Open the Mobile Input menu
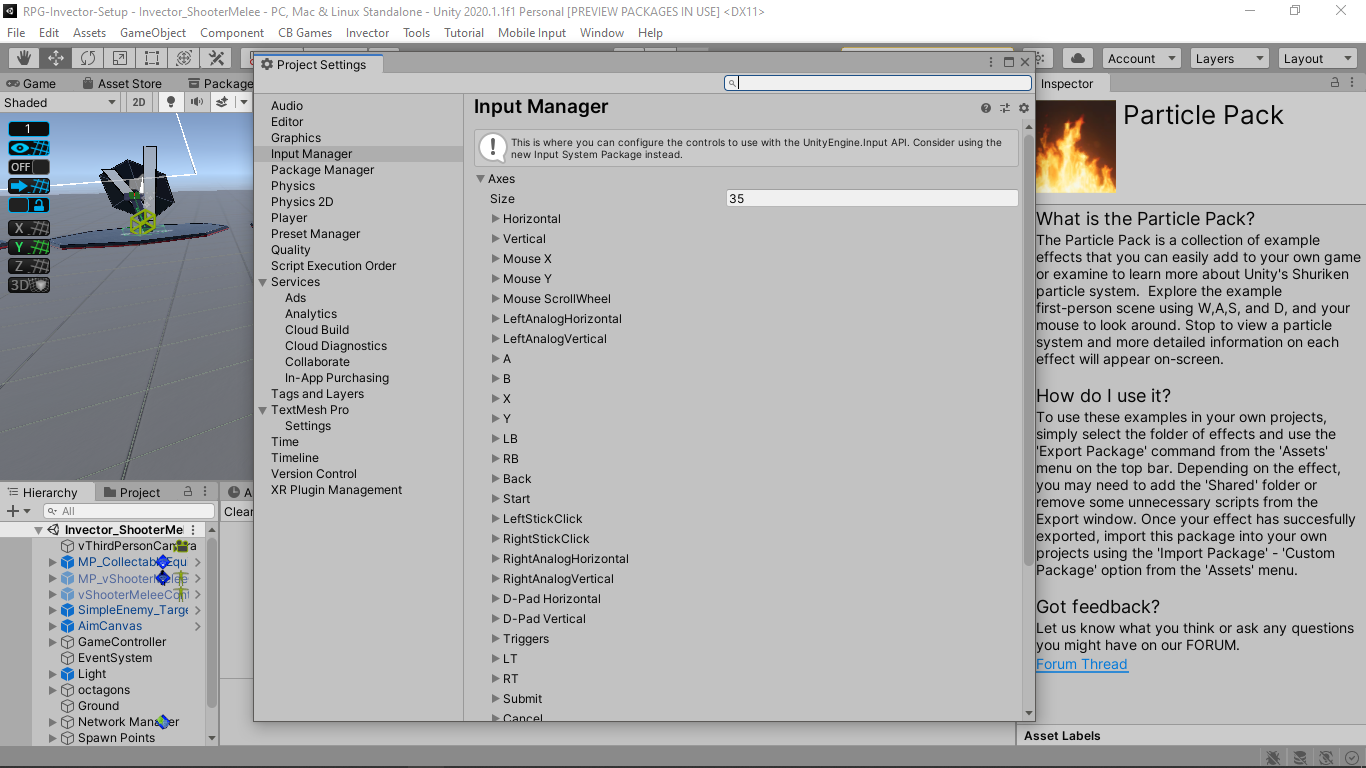 (x=532, y=33)
